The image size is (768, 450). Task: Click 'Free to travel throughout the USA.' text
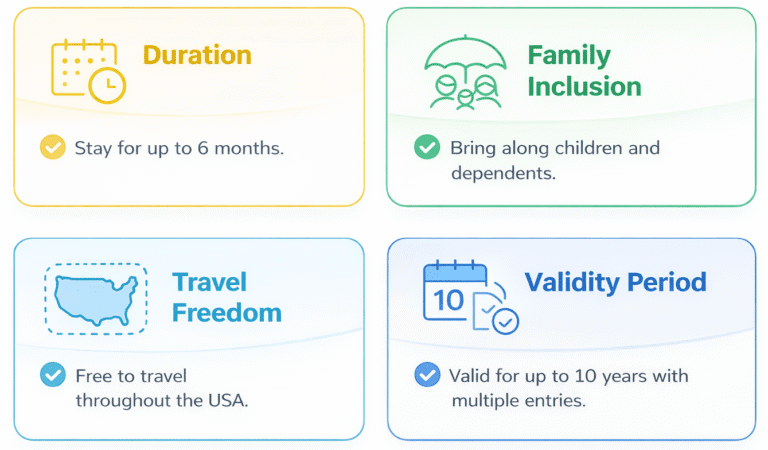[x=161, y=388]
